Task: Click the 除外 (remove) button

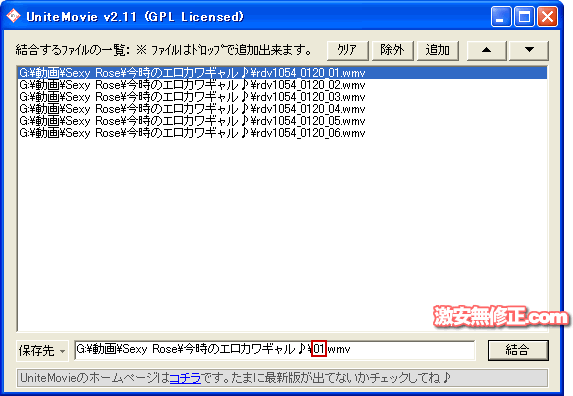Action: pos(392,50)
